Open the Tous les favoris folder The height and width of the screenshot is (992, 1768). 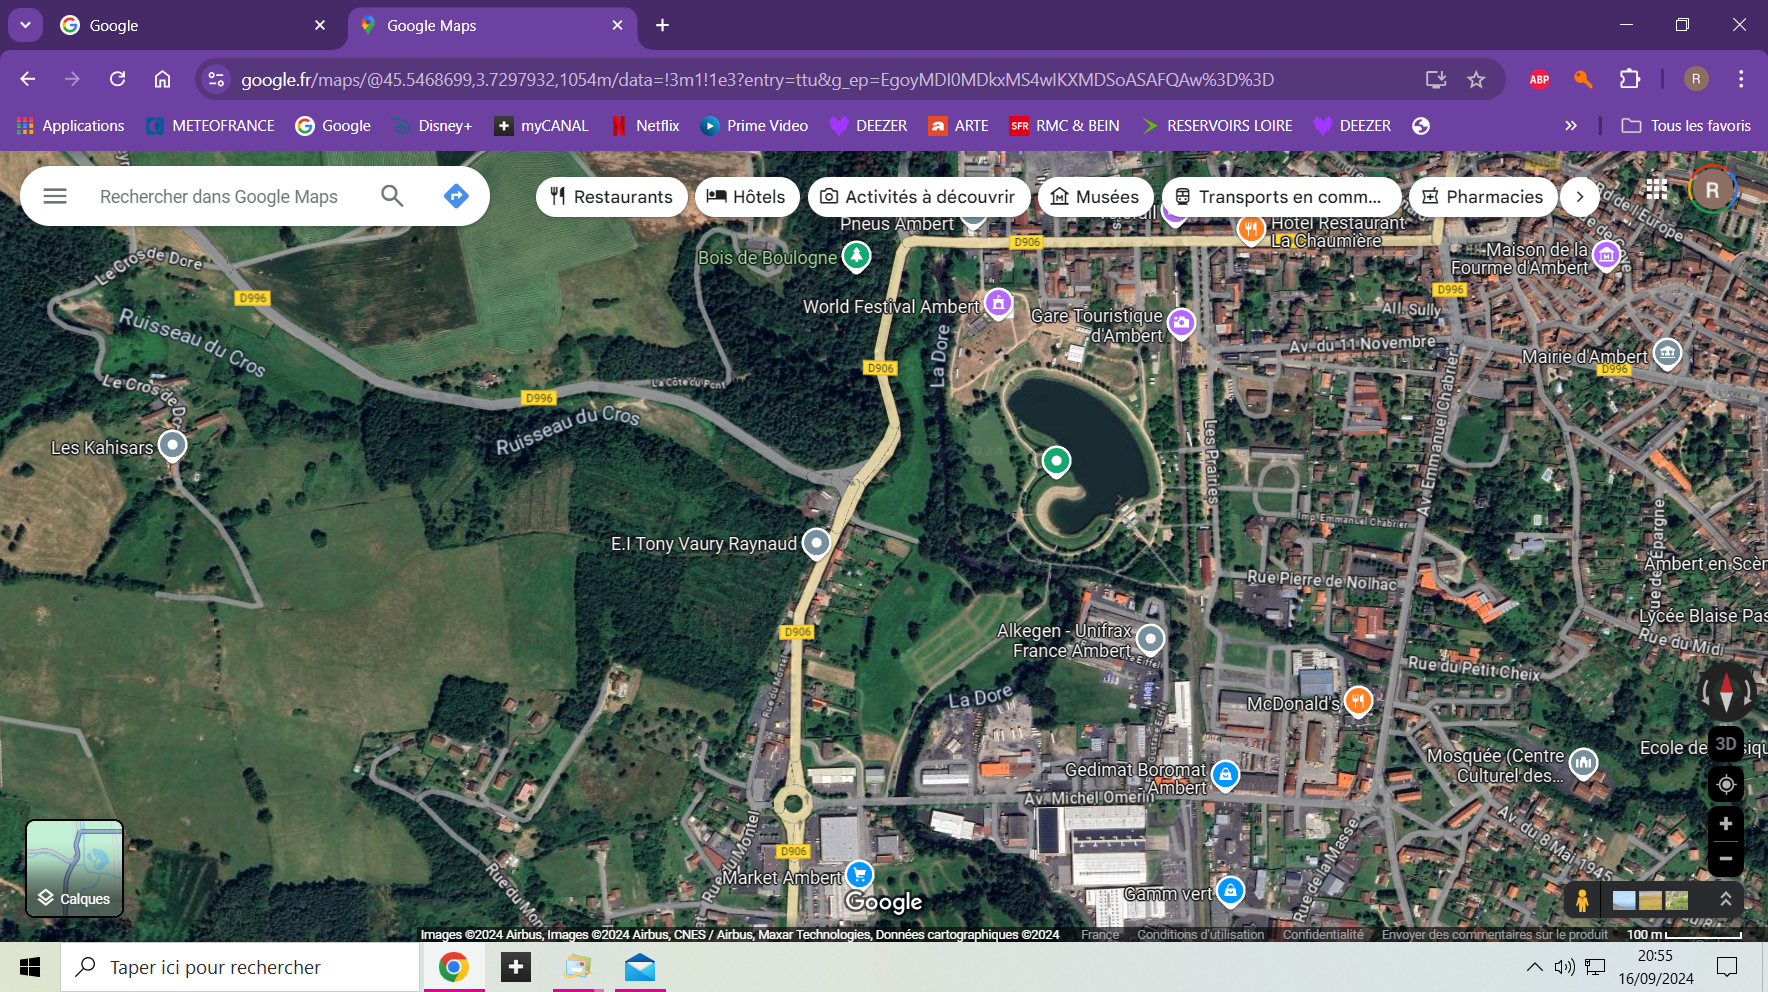(x=1686, y=126)
